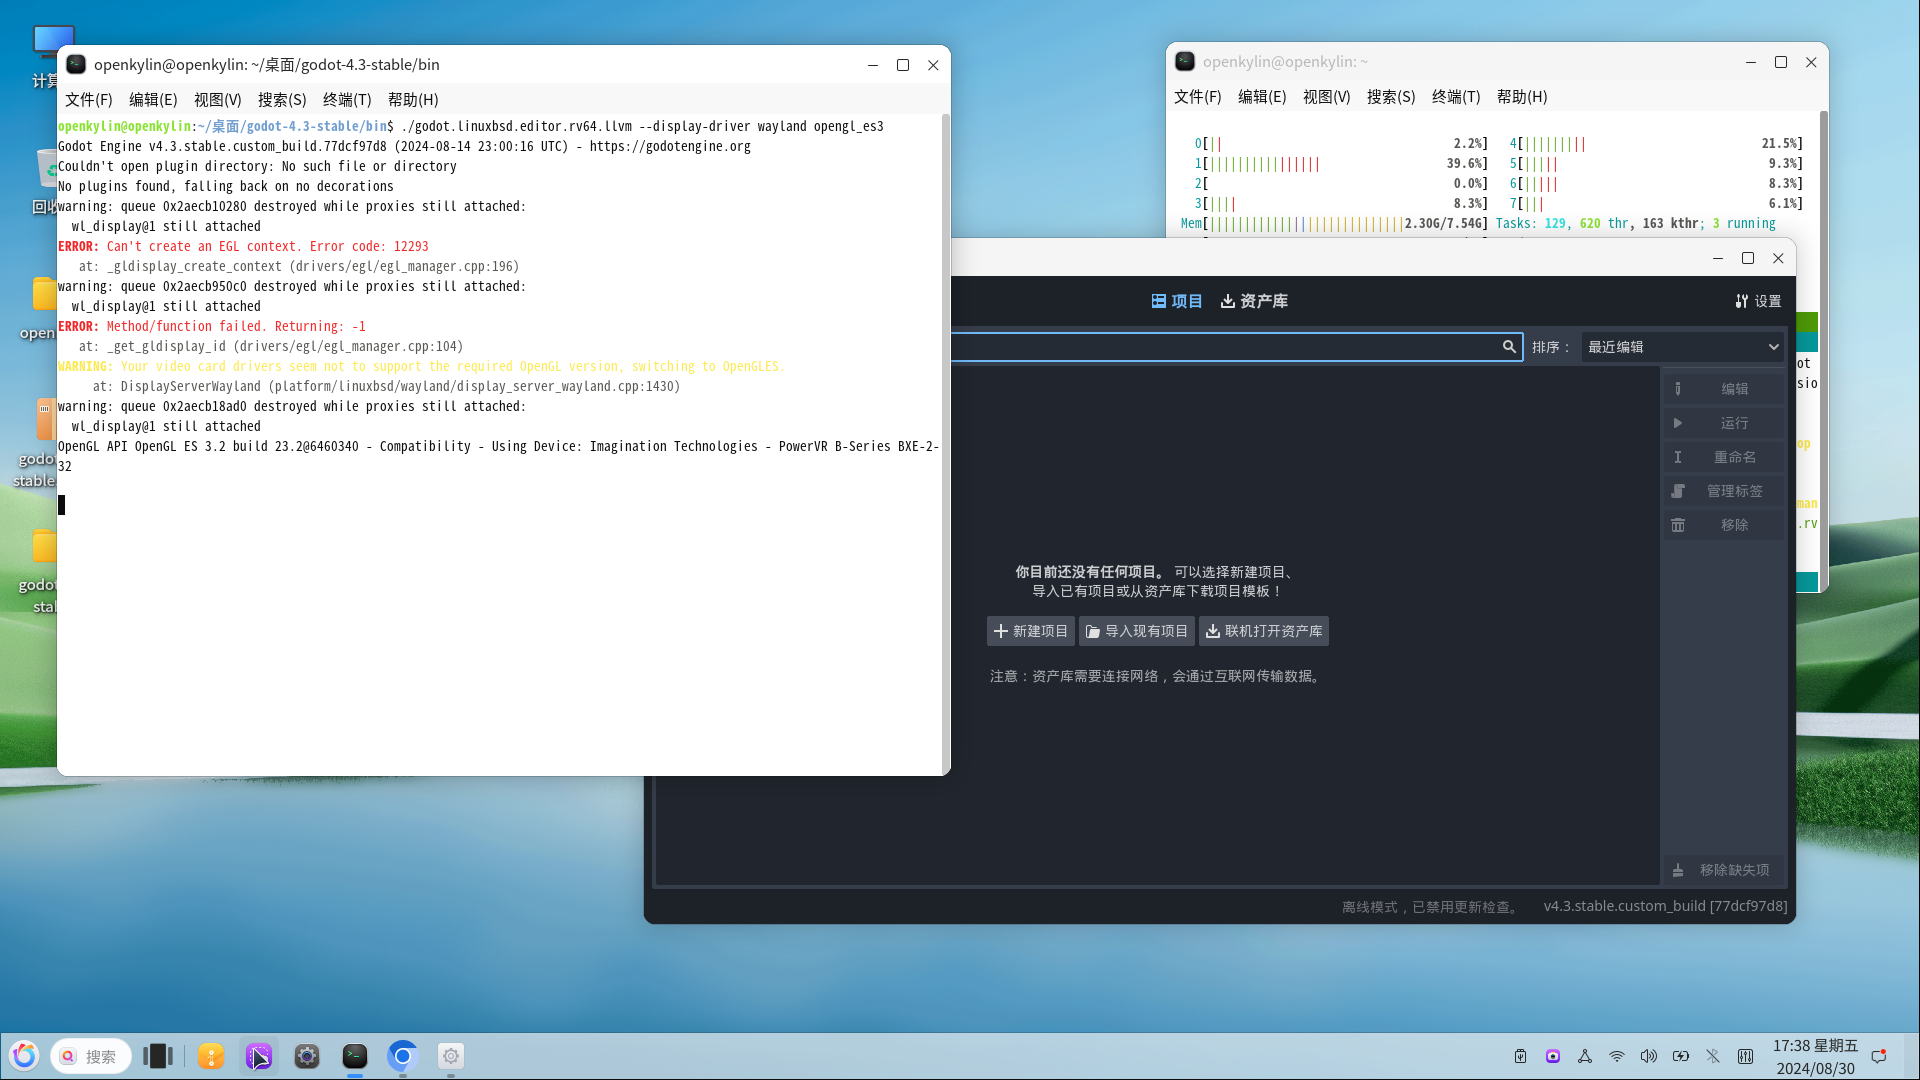Screen dimensions: 1920x1080
Task: Click the 联机打开资产库 (Open Asset Library Online) button
Action: click(1264, 631)
